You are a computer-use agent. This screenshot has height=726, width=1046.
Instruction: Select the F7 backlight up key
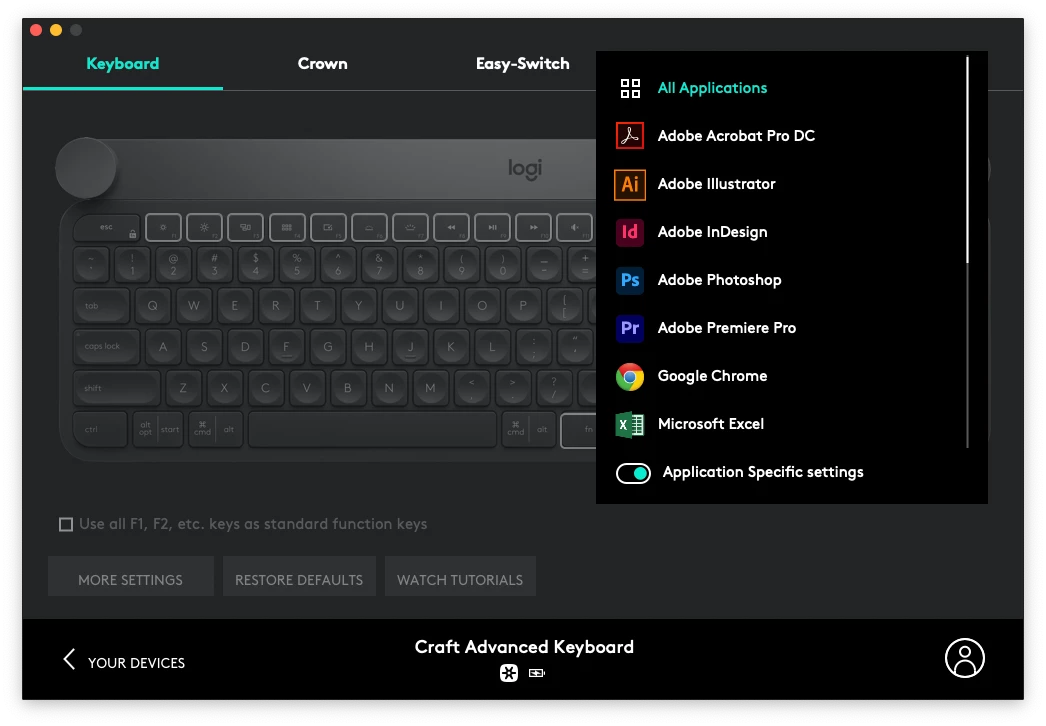410,228
